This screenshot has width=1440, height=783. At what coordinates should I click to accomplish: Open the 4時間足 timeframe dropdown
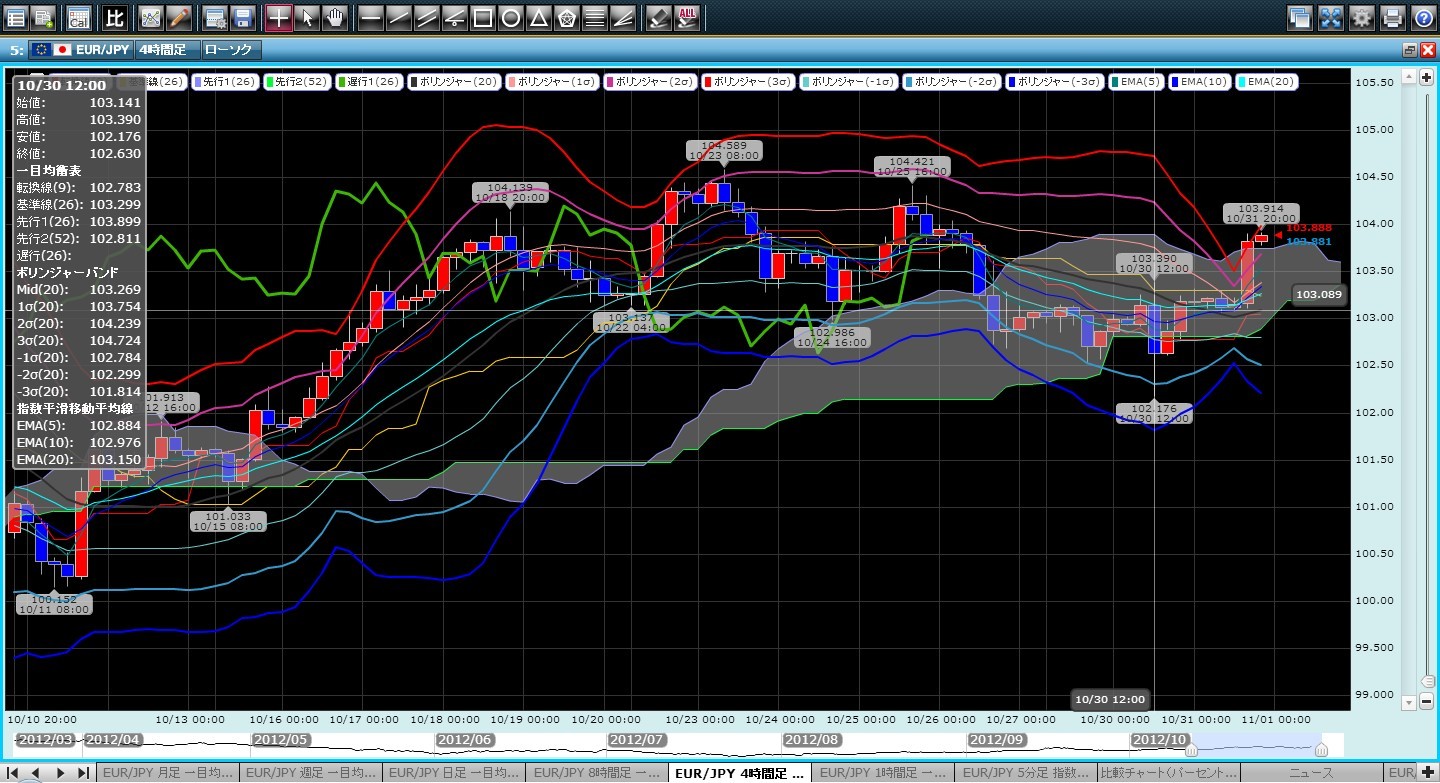pos(166,49)
